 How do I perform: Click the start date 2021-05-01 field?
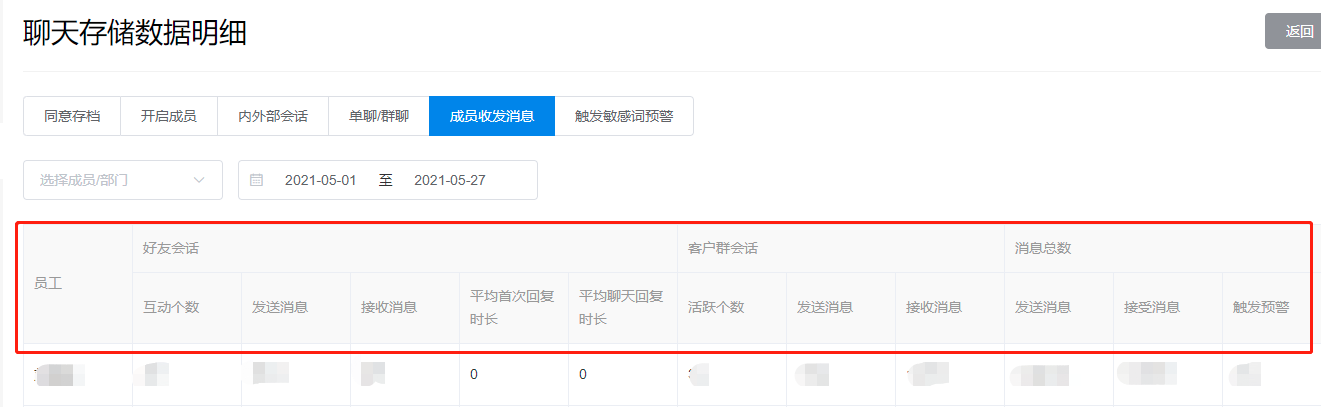[x=320, y=180]
